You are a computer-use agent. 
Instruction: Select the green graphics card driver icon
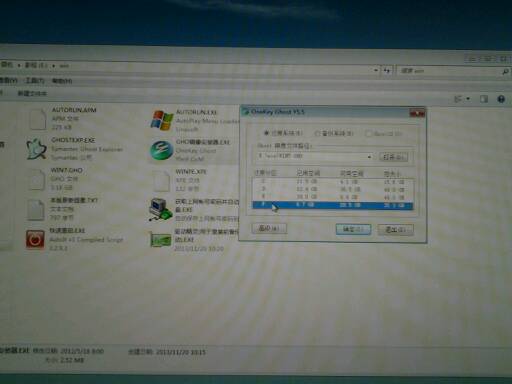(x=161, y=239)
